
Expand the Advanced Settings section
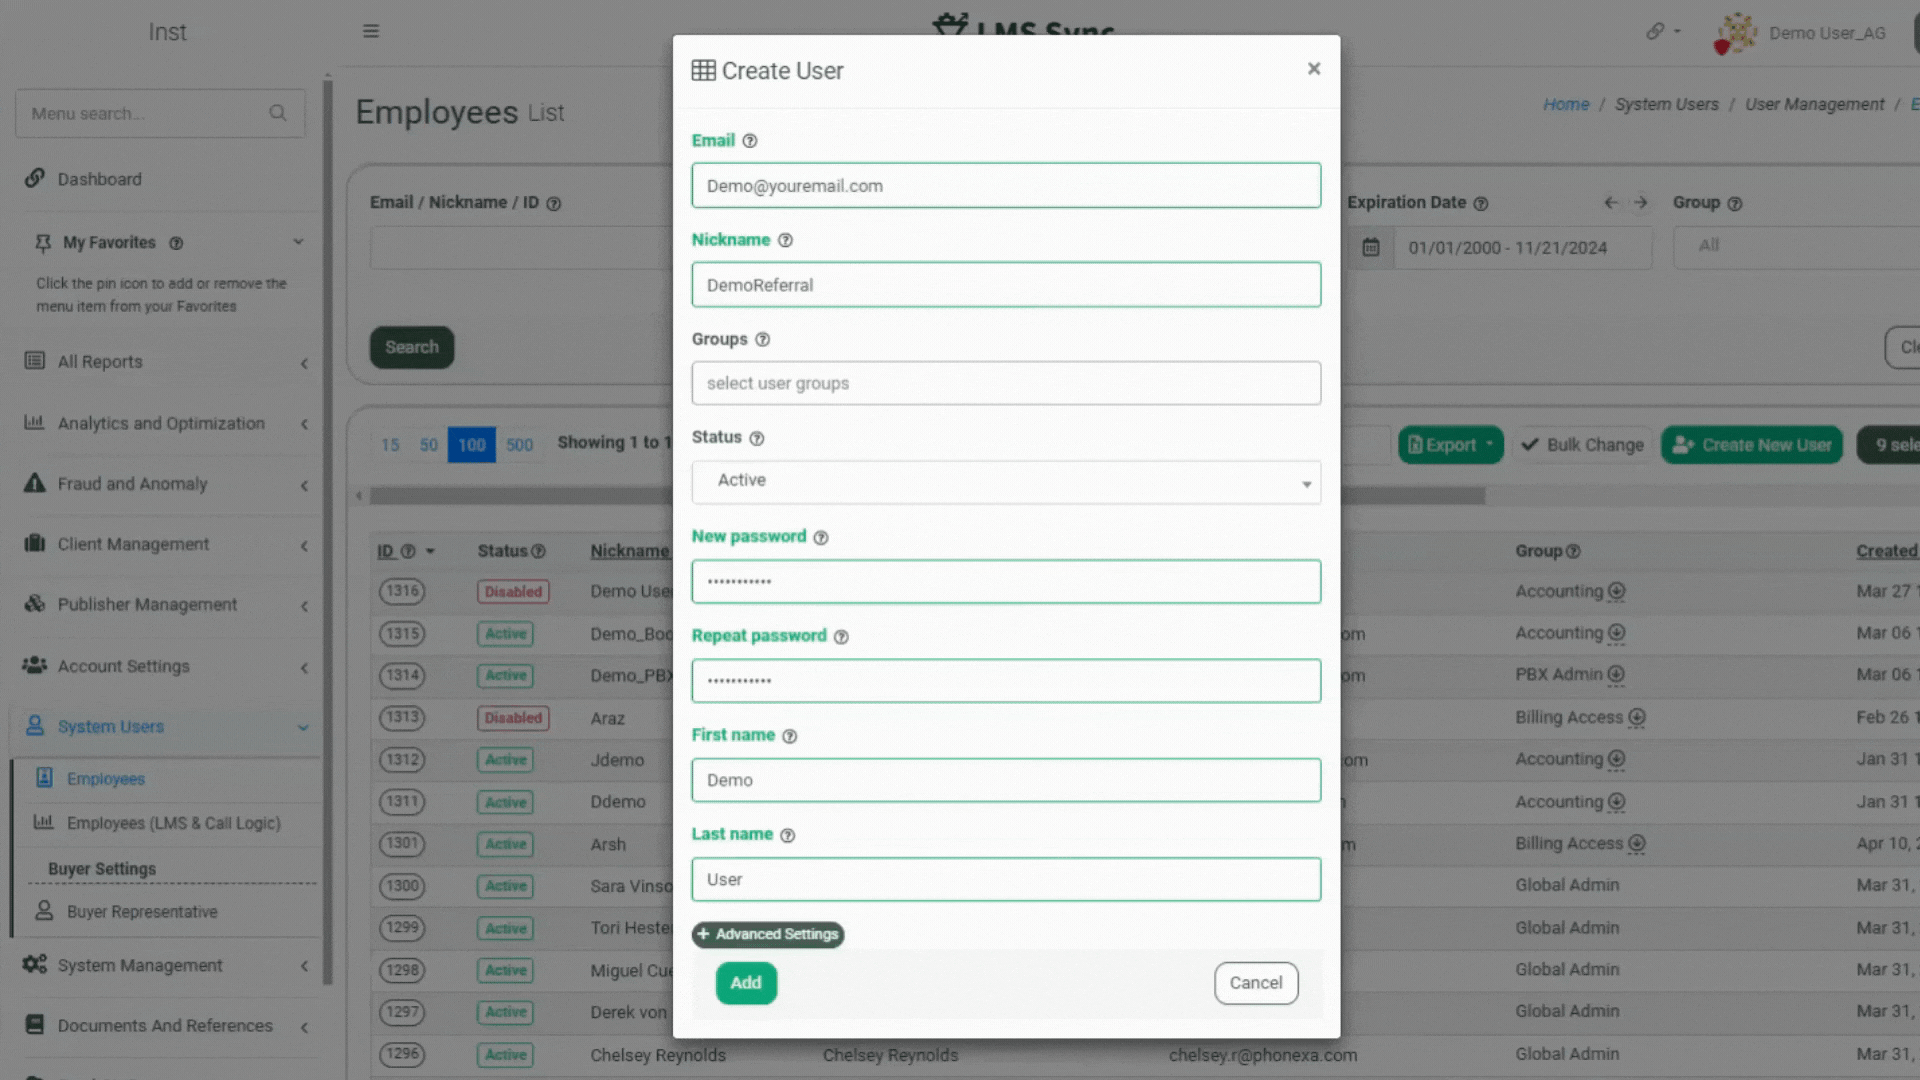tap(768, 934)
